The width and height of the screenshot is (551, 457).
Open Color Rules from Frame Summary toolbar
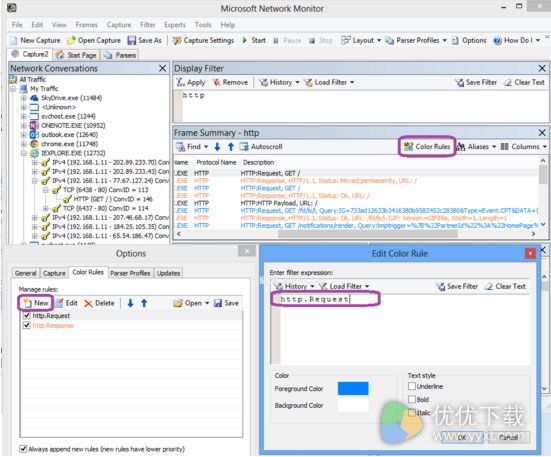[427, 146]
